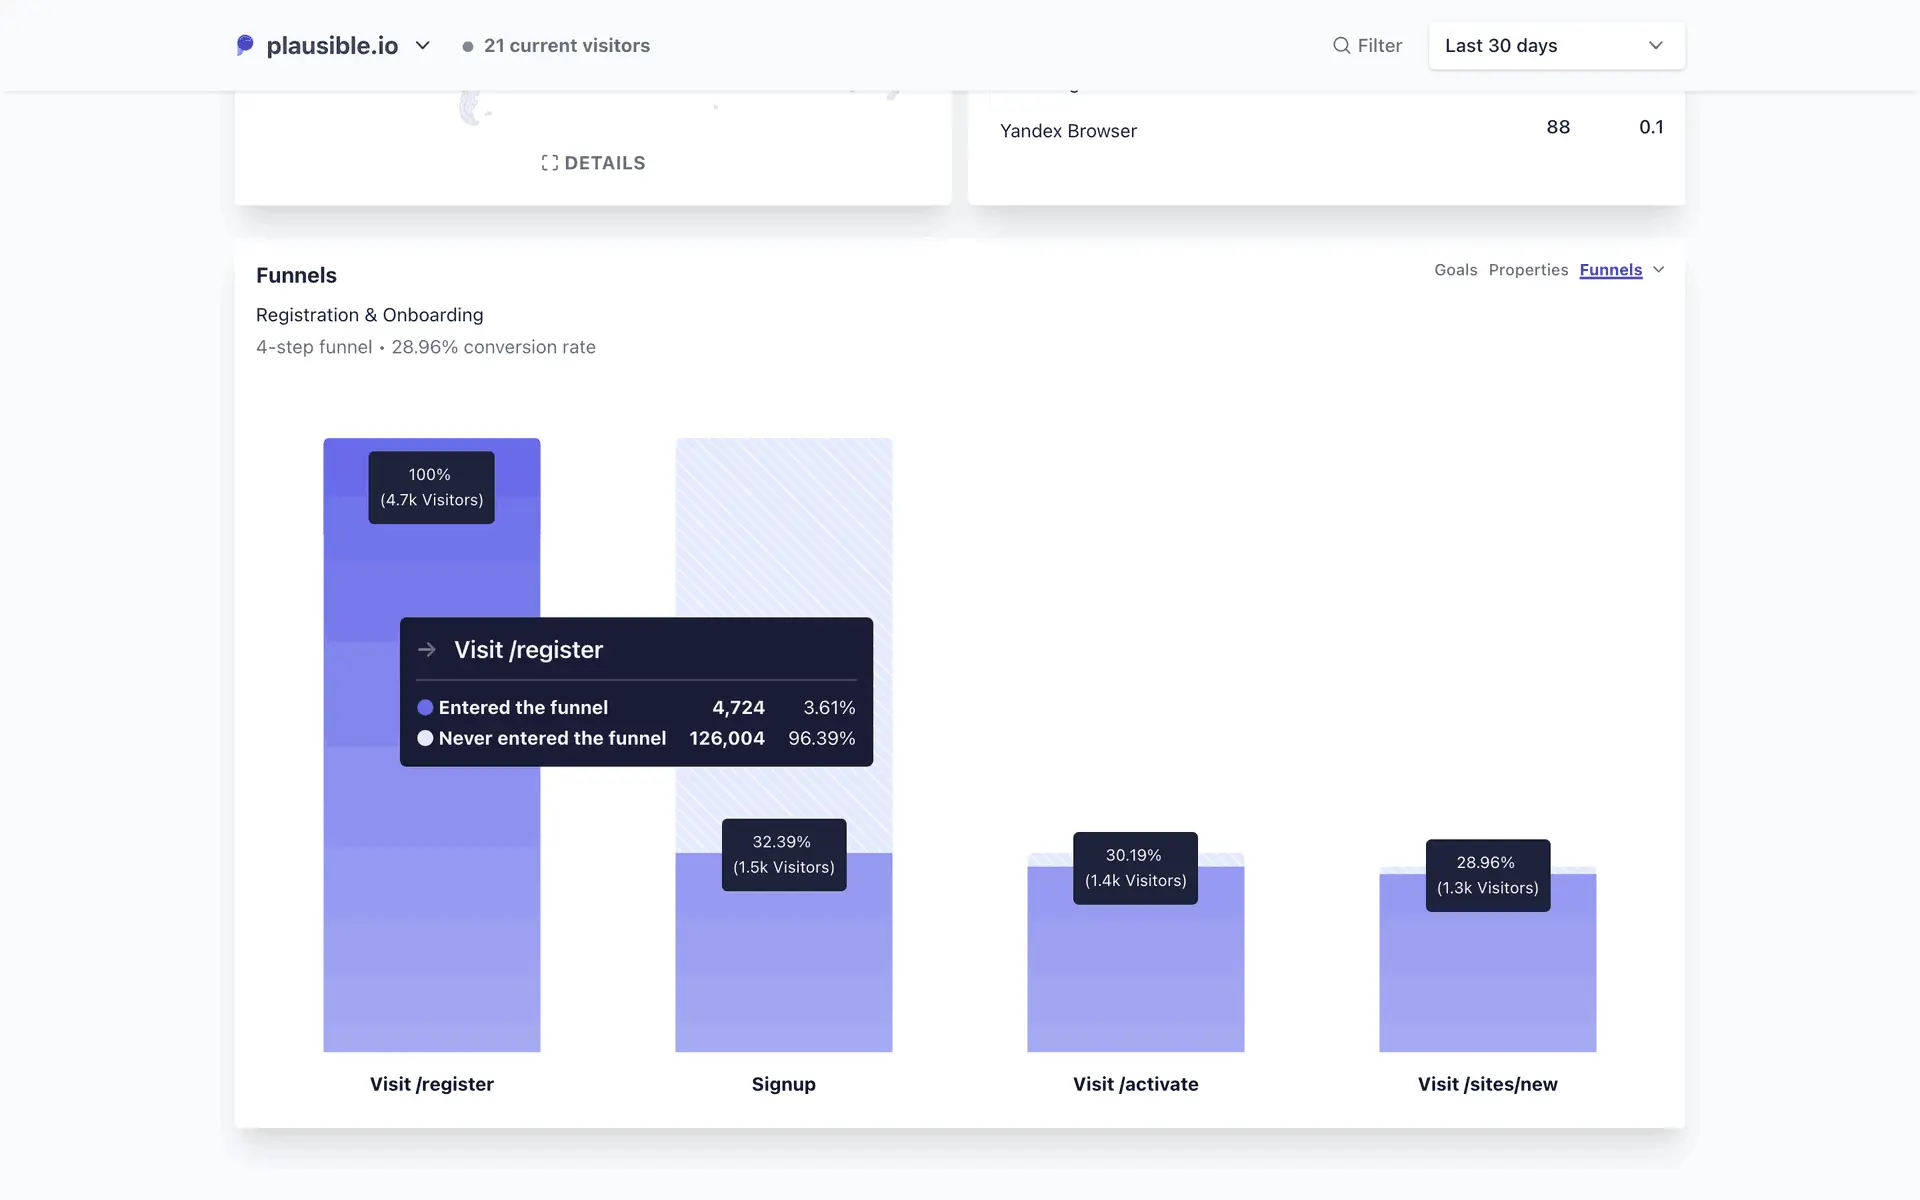The width and height of the screenshot is (1920, 1200).
Task: Click the Filter search icon
Action: tap(1341, 45)
